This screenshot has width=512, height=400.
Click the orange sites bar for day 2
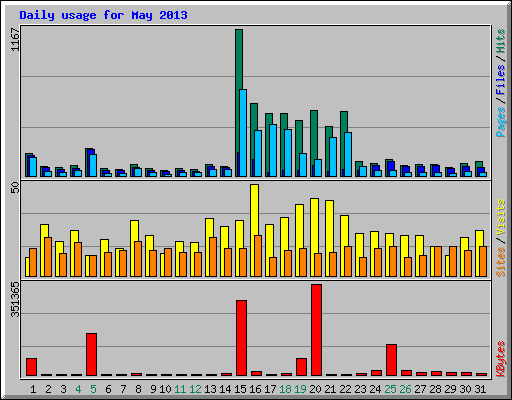48,257
